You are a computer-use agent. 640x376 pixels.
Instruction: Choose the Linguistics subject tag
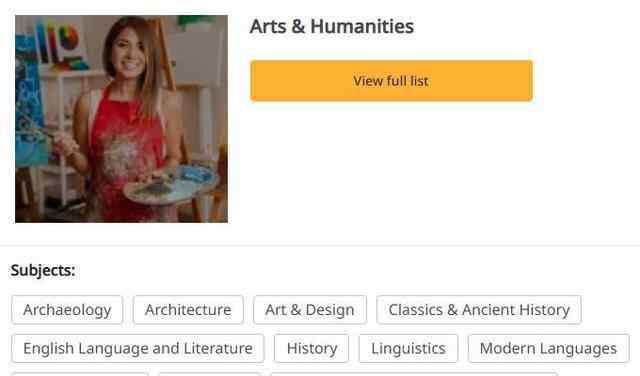pos(409,348)
